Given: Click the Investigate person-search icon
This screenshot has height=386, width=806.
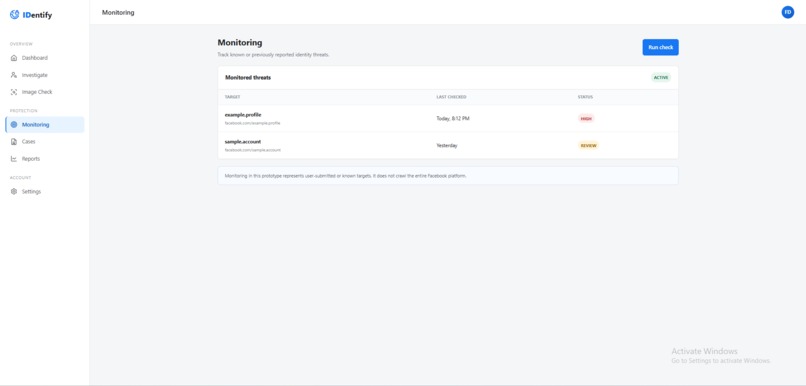Looking at the screenshot, I should [x=14, y=75].
